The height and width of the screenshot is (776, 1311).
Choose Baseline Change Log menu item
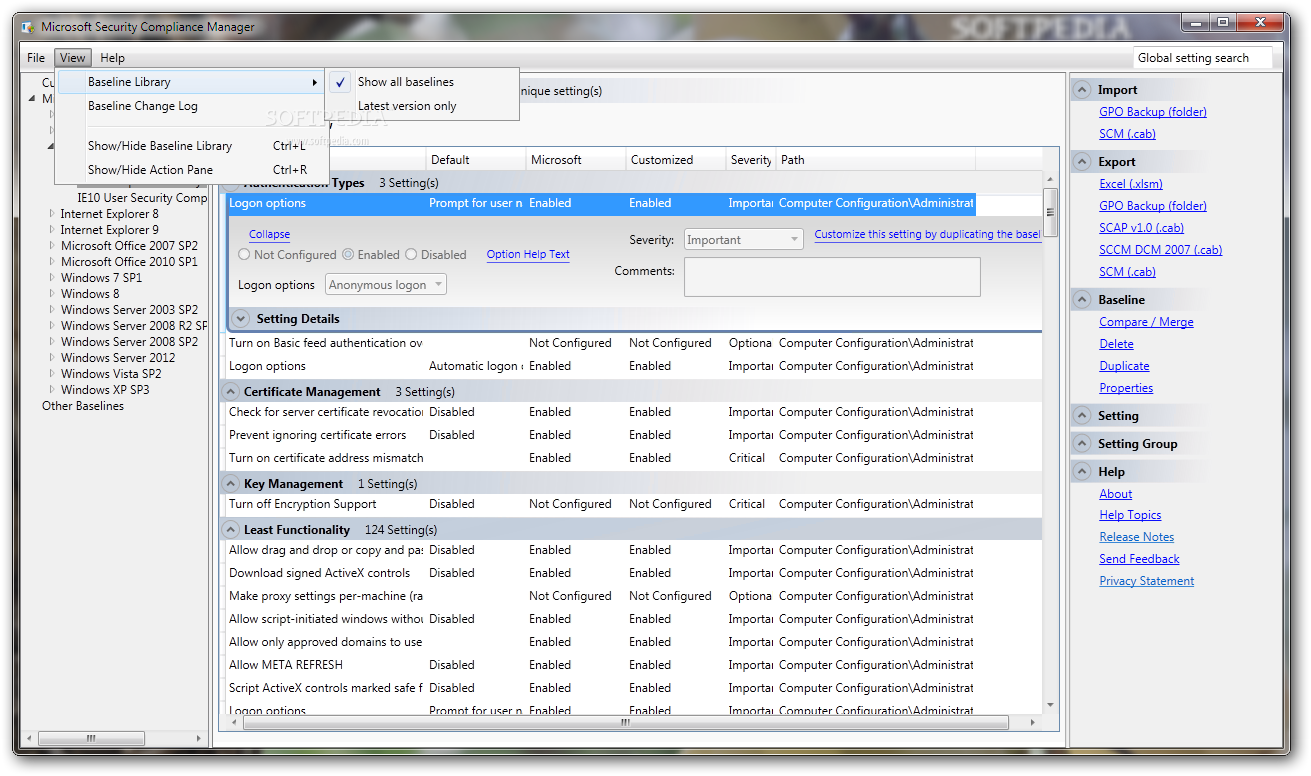192,106
